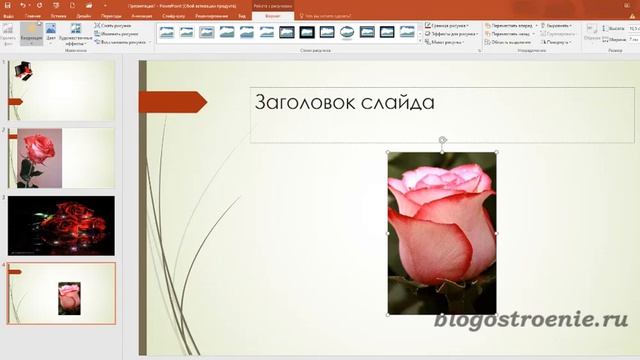640x360 pixels.
Task: Open Граница рисунка (Picture Border) dropdown
Action: click(447, 25)
